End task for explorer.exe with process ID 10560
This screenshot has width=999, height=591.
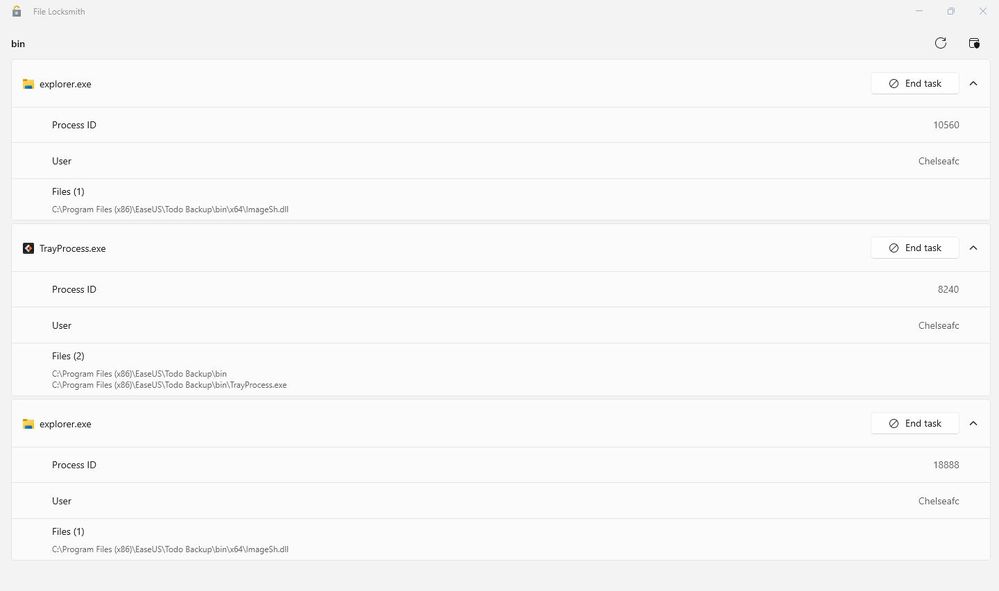click(x=914, y=84)
